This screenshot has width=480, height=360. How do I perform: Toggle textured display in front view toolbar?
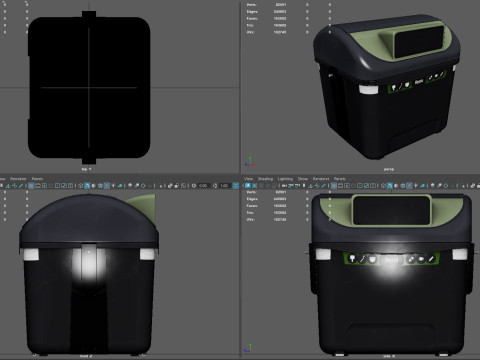click(x=107, y=186)
